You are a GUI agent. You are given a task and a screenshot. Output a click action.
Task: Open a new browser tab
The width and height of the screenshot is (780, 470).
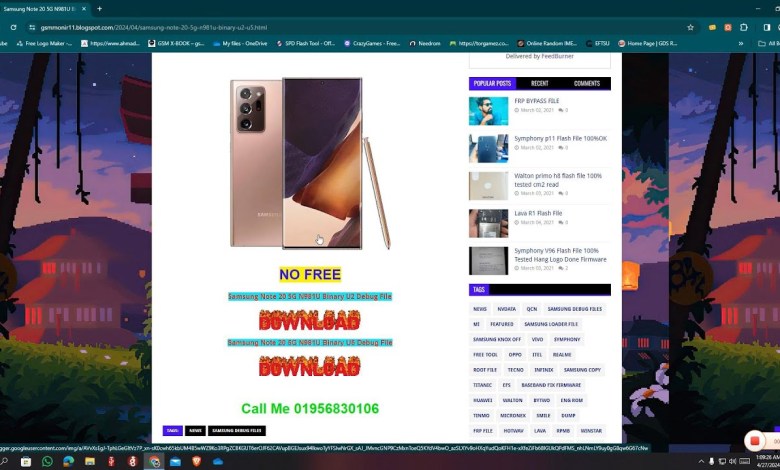pyautogui.click(x=99, y=8)
